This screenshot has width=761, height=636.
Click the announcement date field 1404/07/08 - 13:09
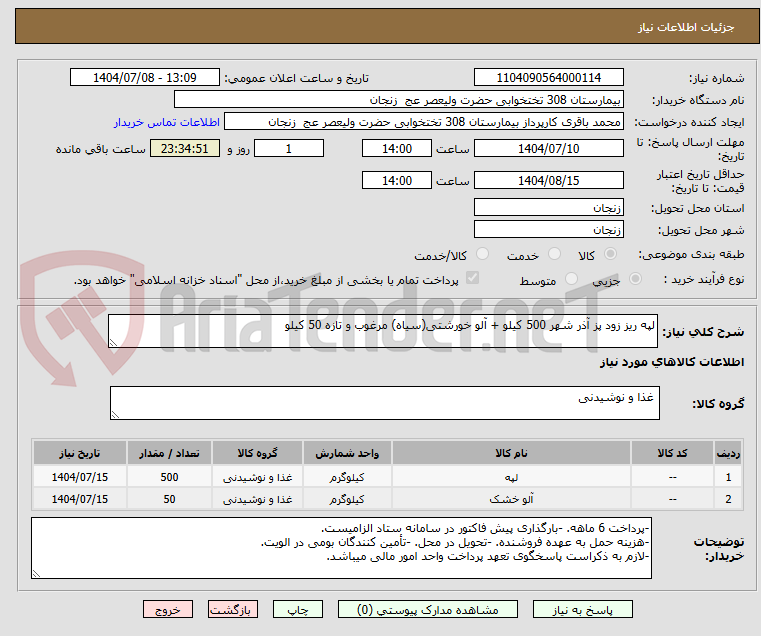pyautogui.click(x=145, y=78)
